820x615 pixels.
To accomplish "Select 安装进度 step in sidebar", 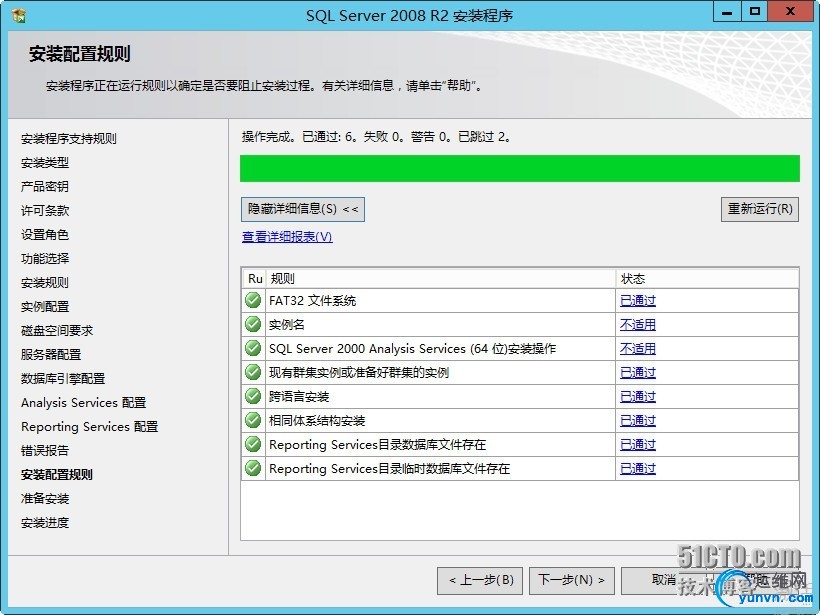I will click(45, 523).
